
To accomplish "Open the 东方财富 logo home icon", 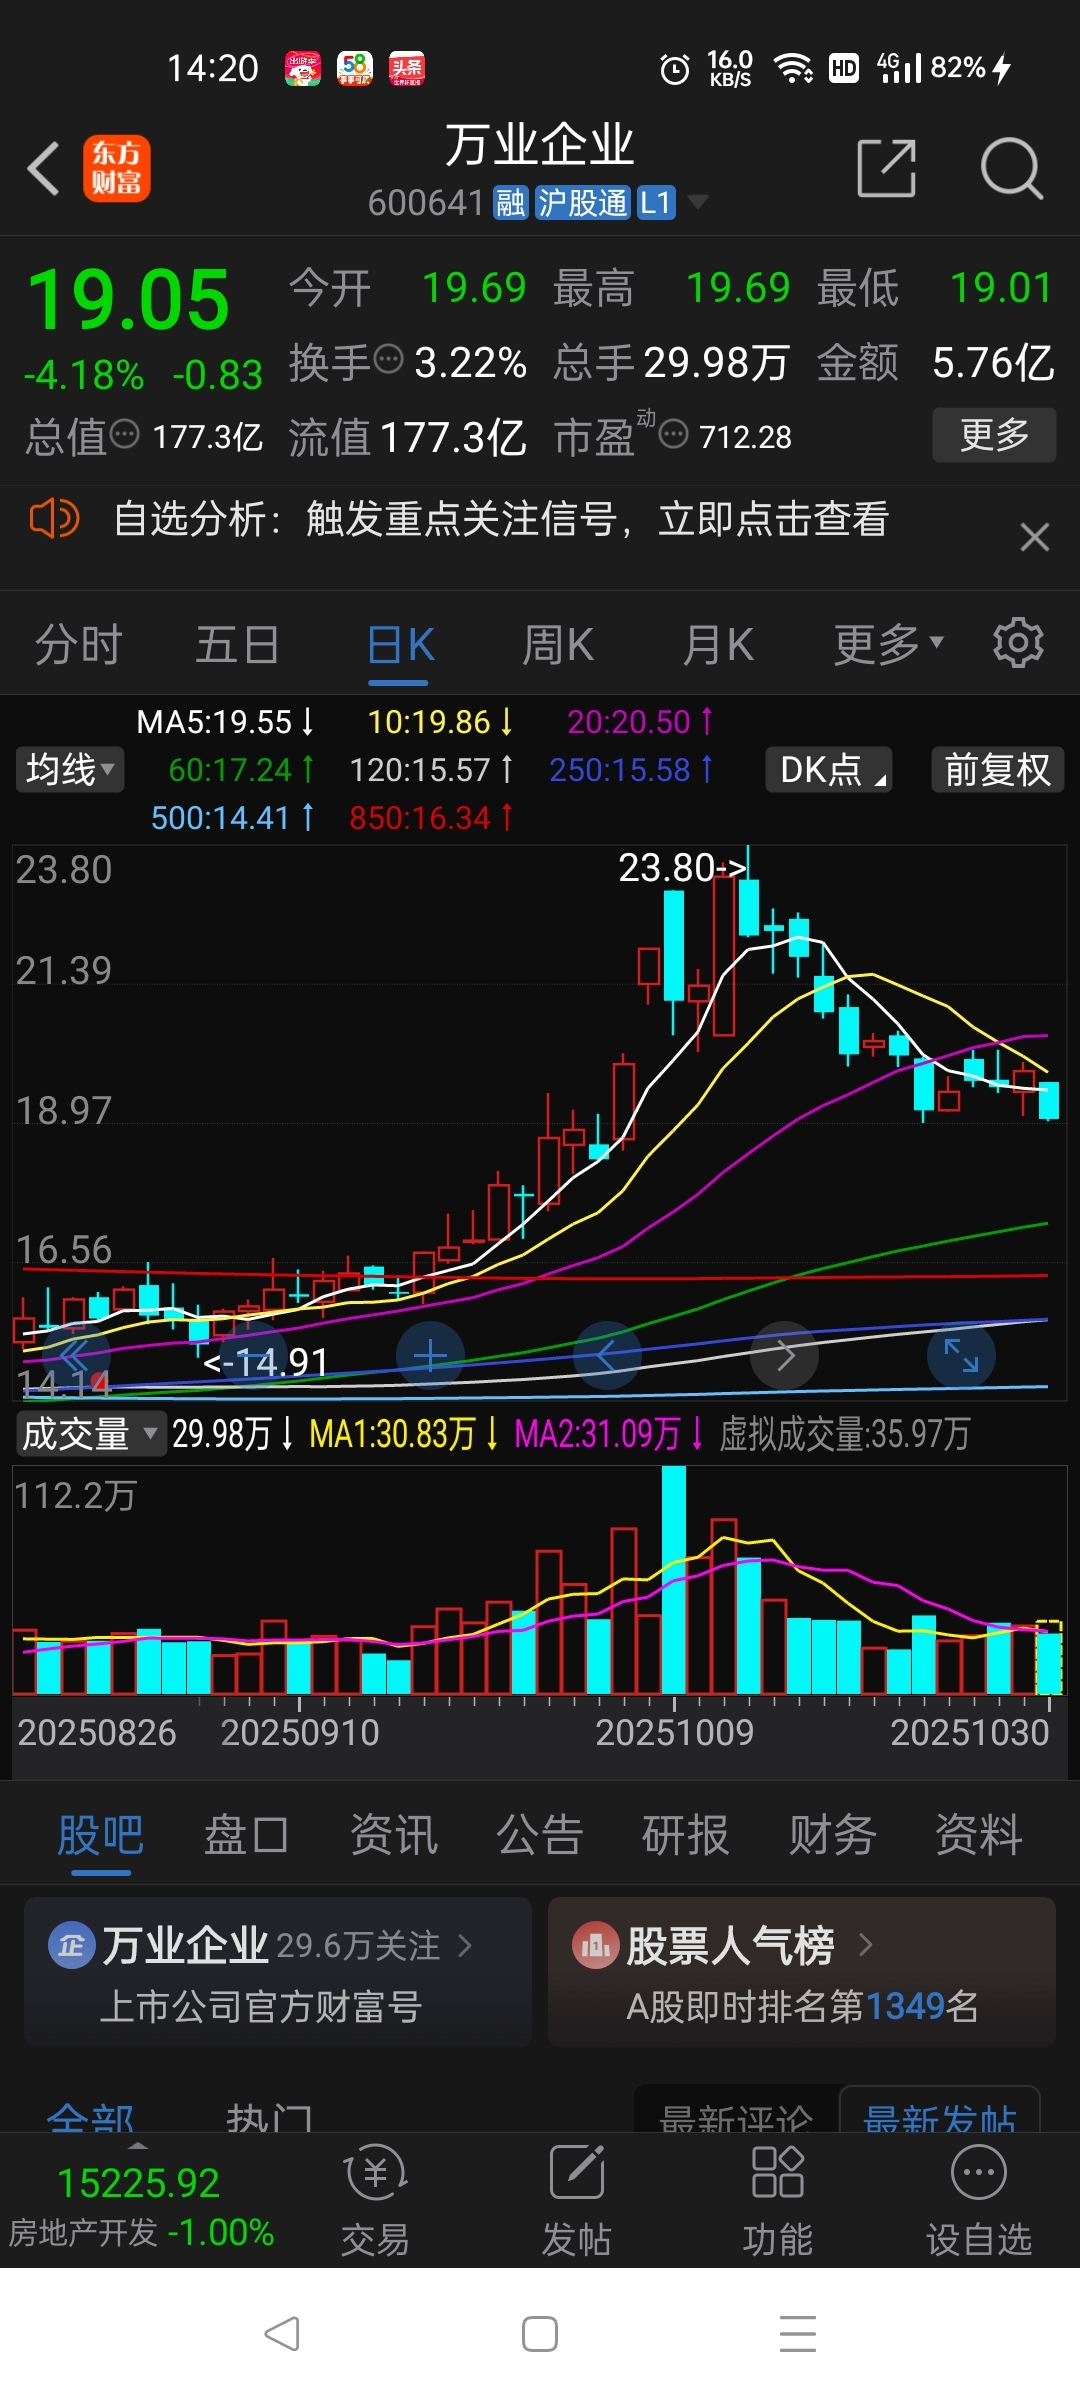I will pos(116,168).
